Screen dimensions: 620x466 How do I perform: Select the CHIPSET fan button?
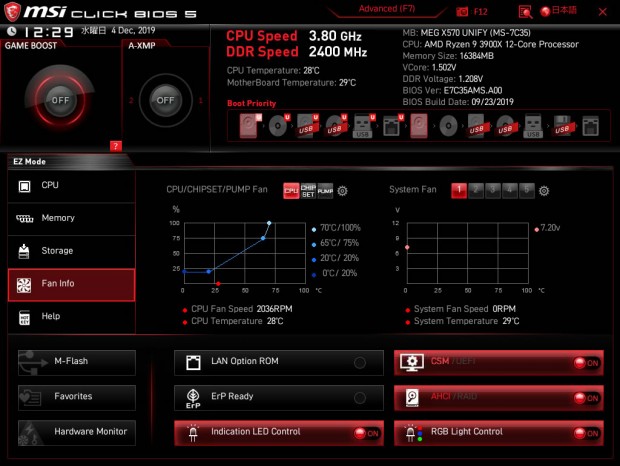point(308,191)
